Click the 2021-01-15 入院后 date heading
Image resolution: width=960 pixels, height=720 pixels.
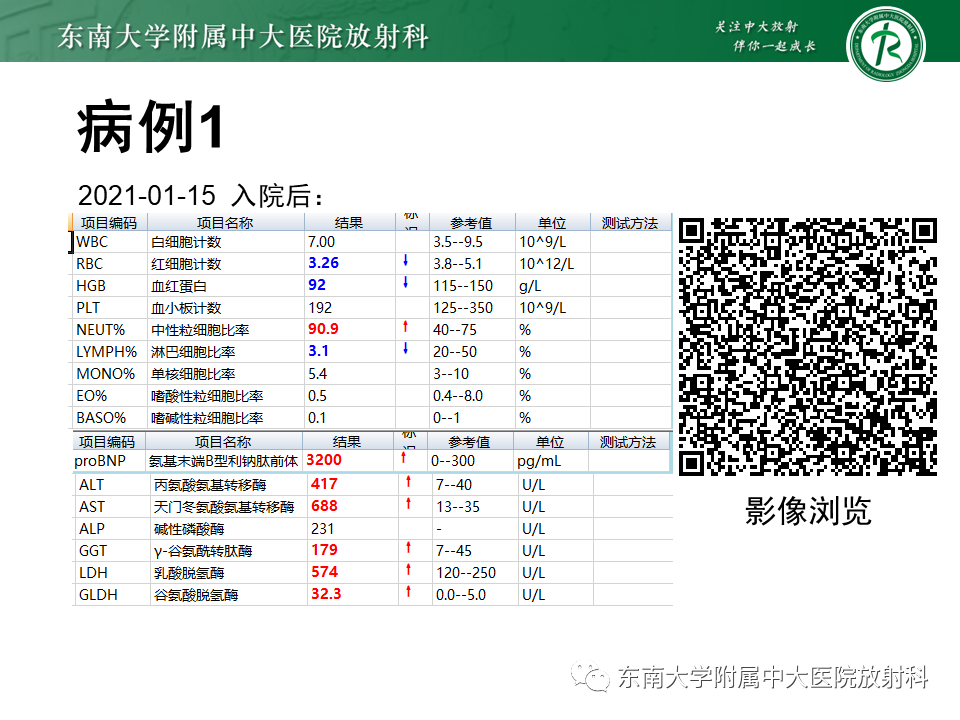point(200,196)
